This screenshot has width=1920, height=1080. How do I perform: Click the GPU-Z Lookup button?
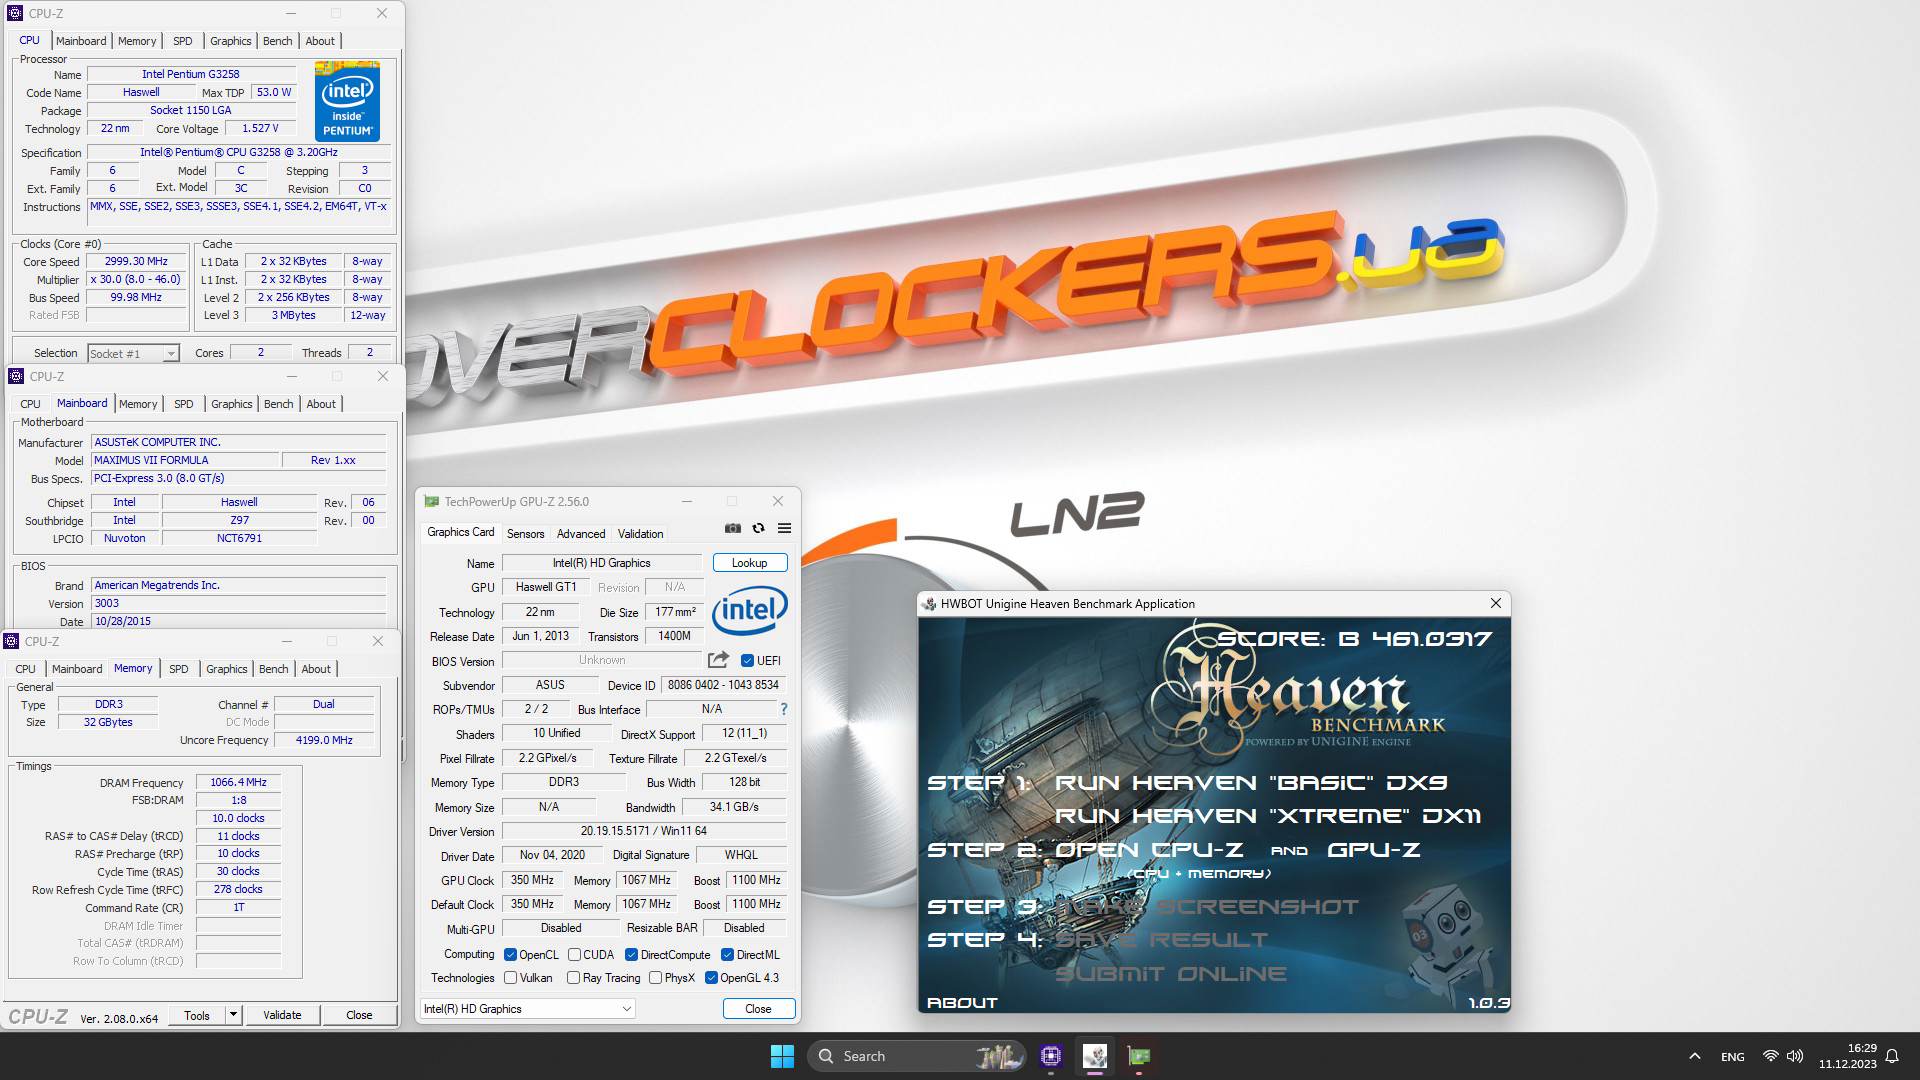pos(750,563)
